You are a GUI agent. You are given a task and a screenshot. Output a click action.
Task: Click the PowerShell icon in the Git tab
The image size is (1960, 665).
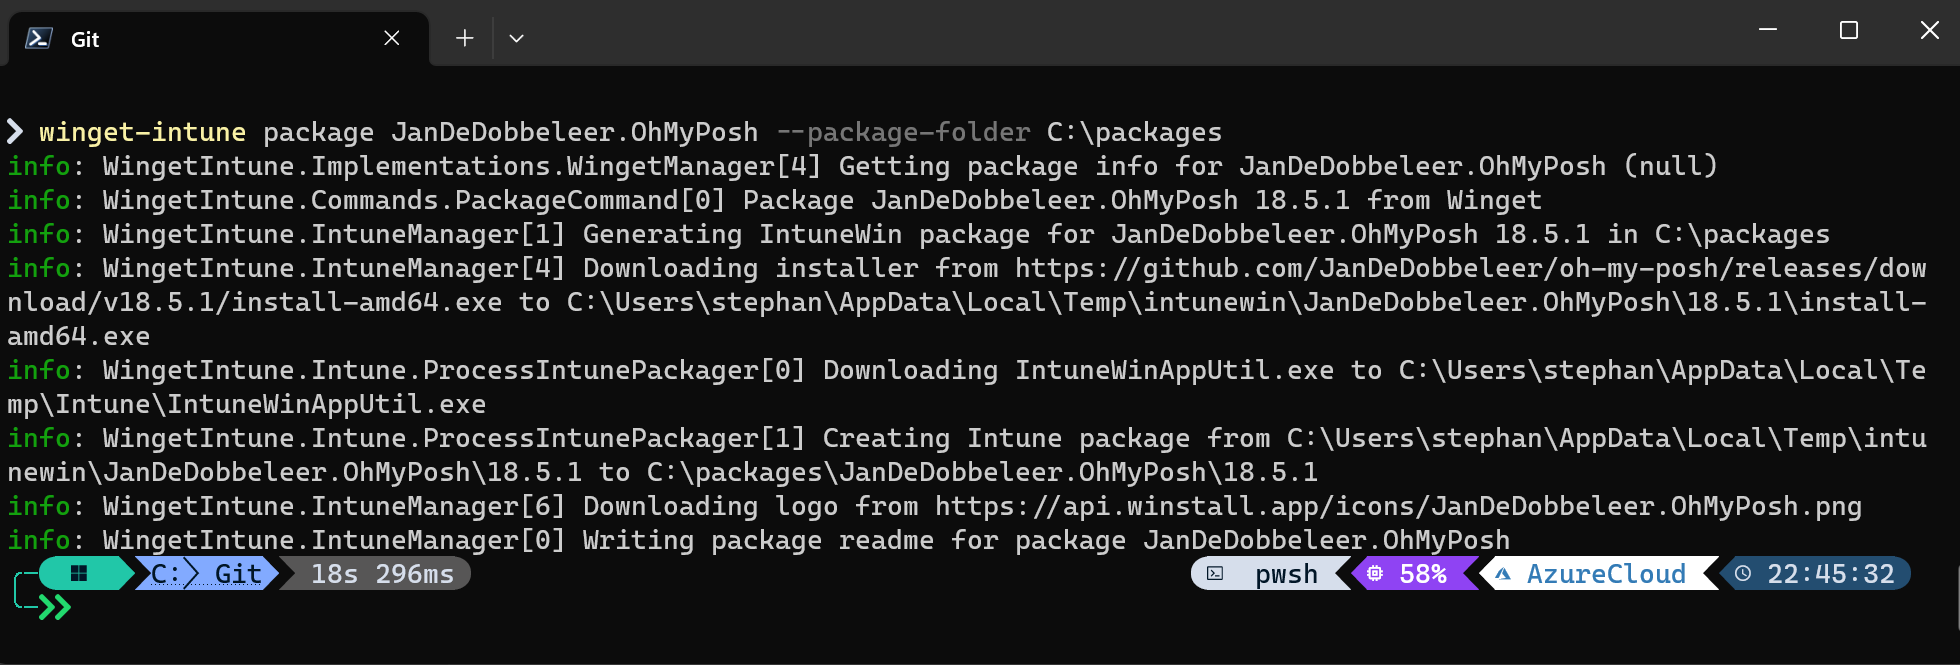tap(39, 38)
